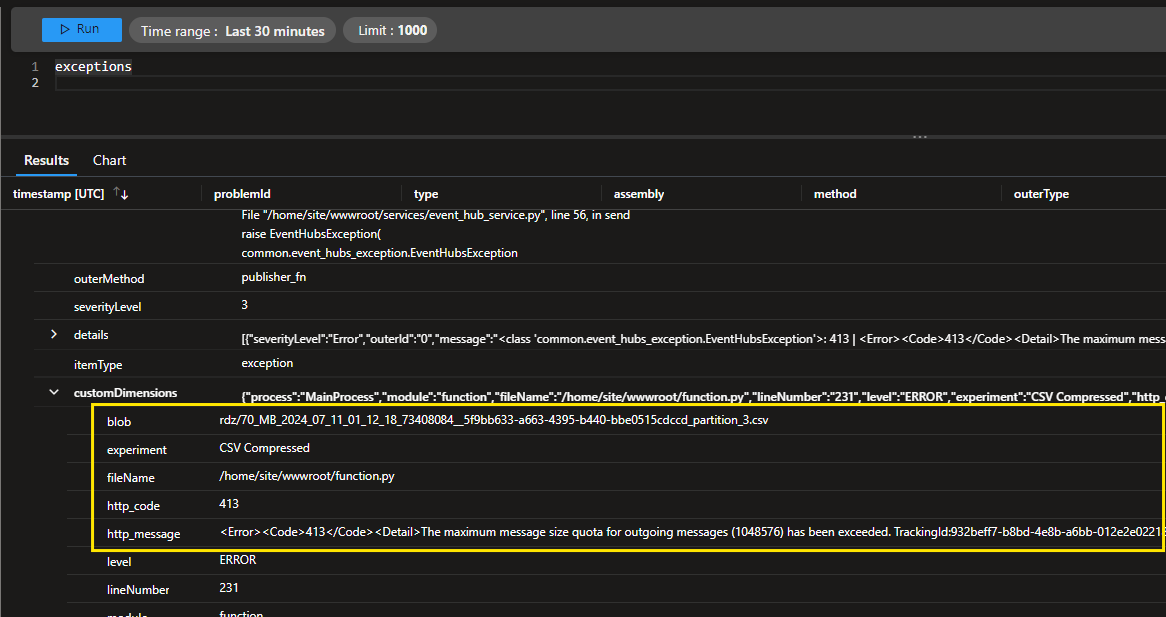Select the itemType field name

[x=98, y=365]
